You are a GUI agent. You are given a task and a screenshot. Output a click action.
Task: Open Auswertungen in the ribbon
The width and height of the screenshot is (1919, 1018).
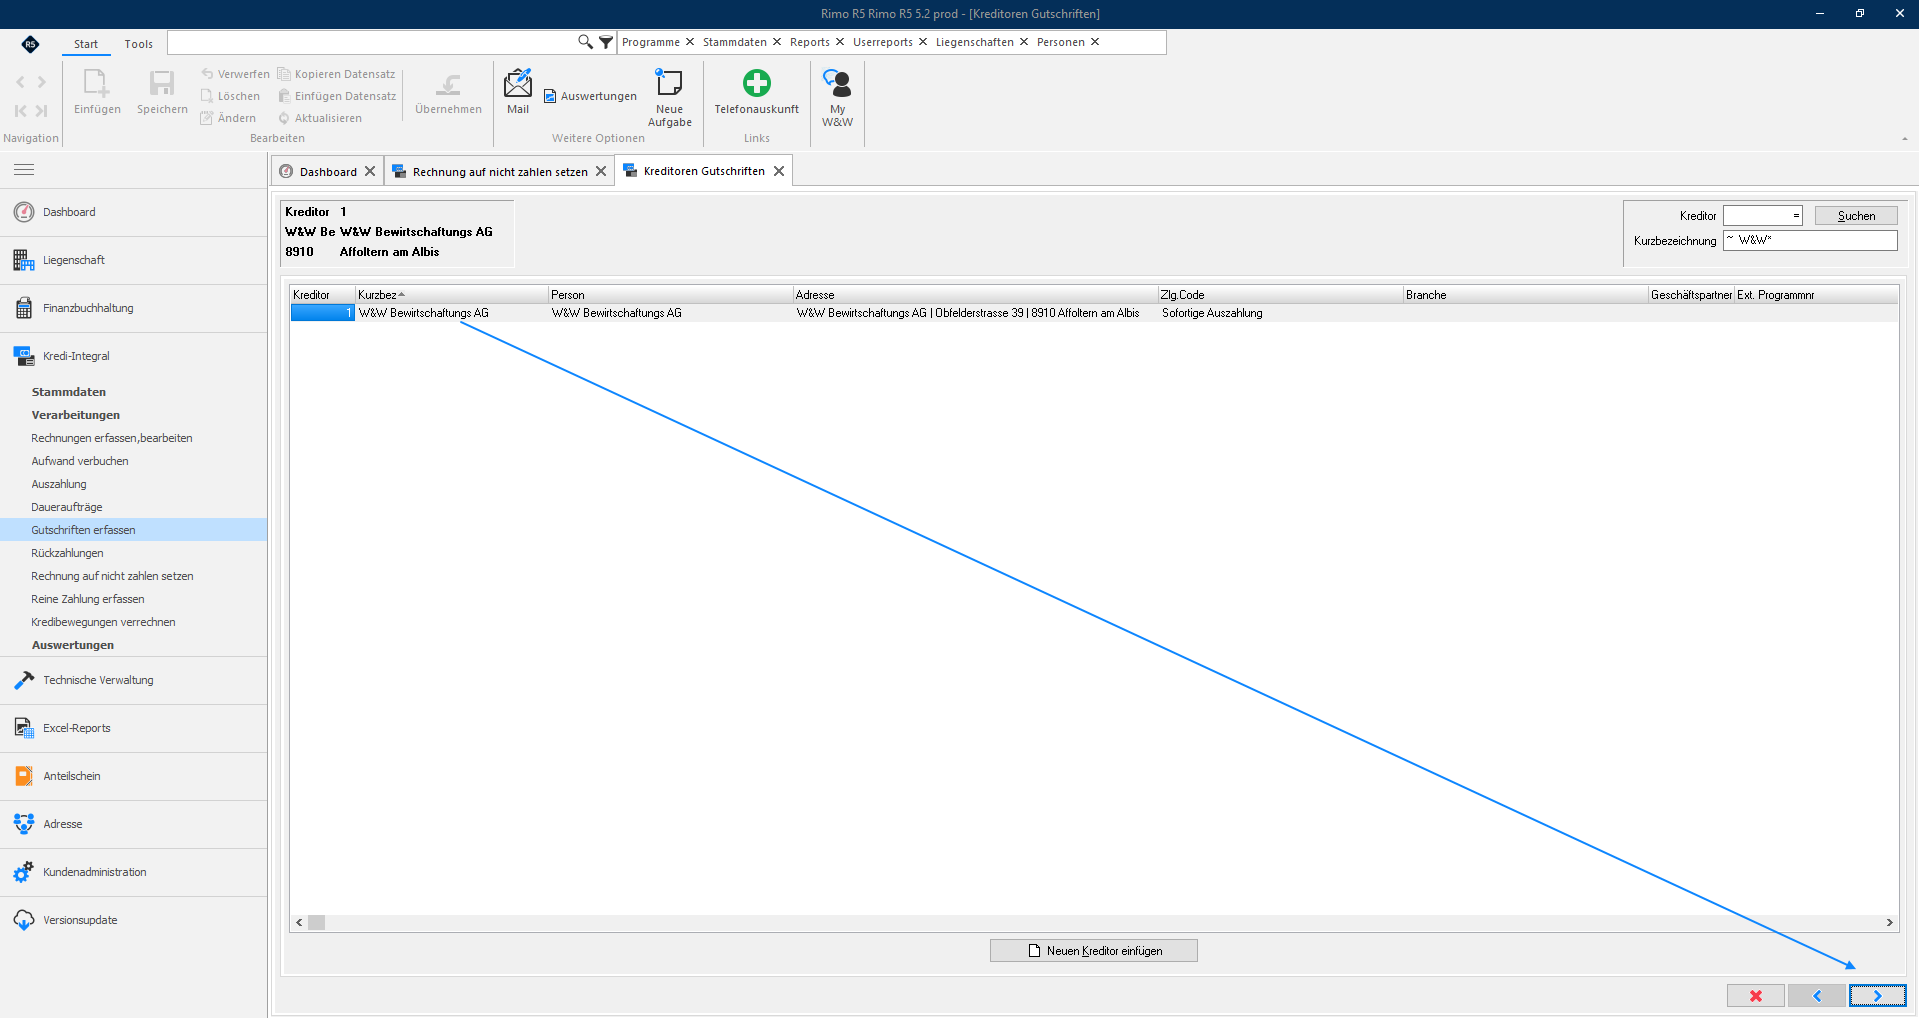pos(590,96)
